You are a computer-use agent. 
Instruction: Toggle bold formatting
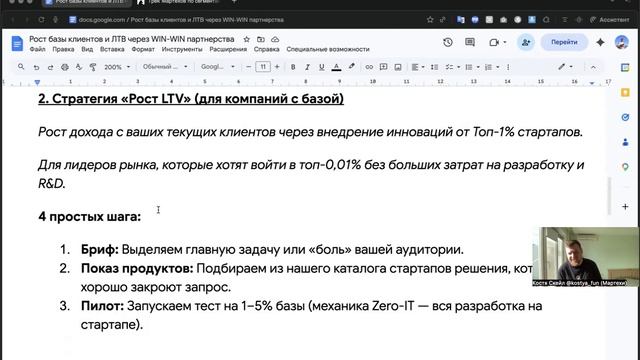click(293, 67)
